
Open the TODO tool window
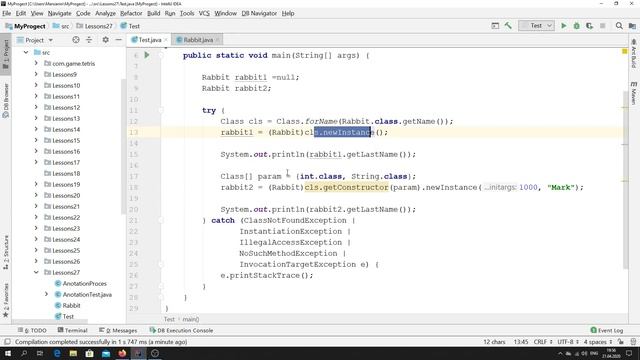click(x=32, y=330)
